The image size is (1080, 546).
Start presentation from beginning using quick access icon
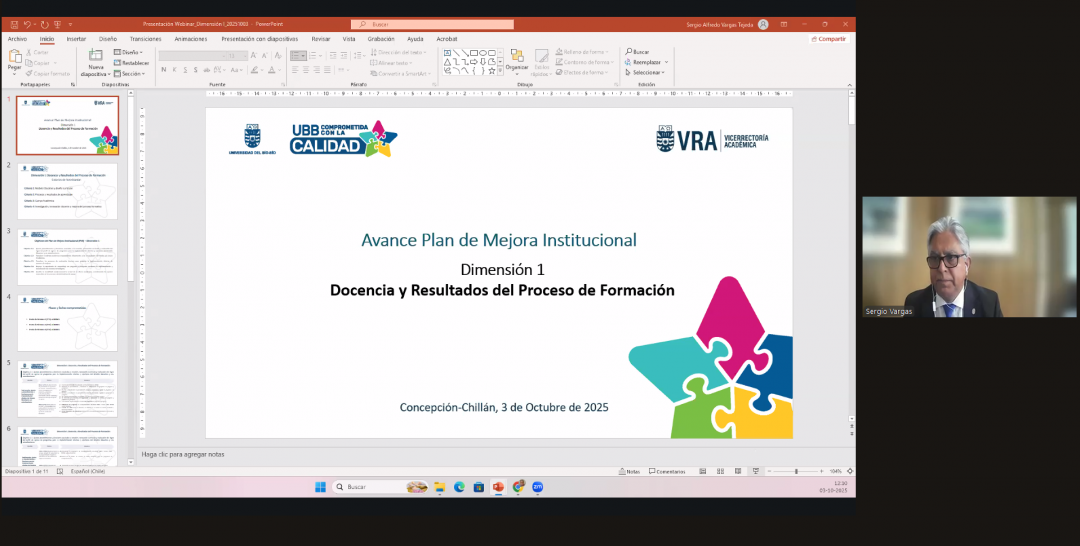click(58, 24)
